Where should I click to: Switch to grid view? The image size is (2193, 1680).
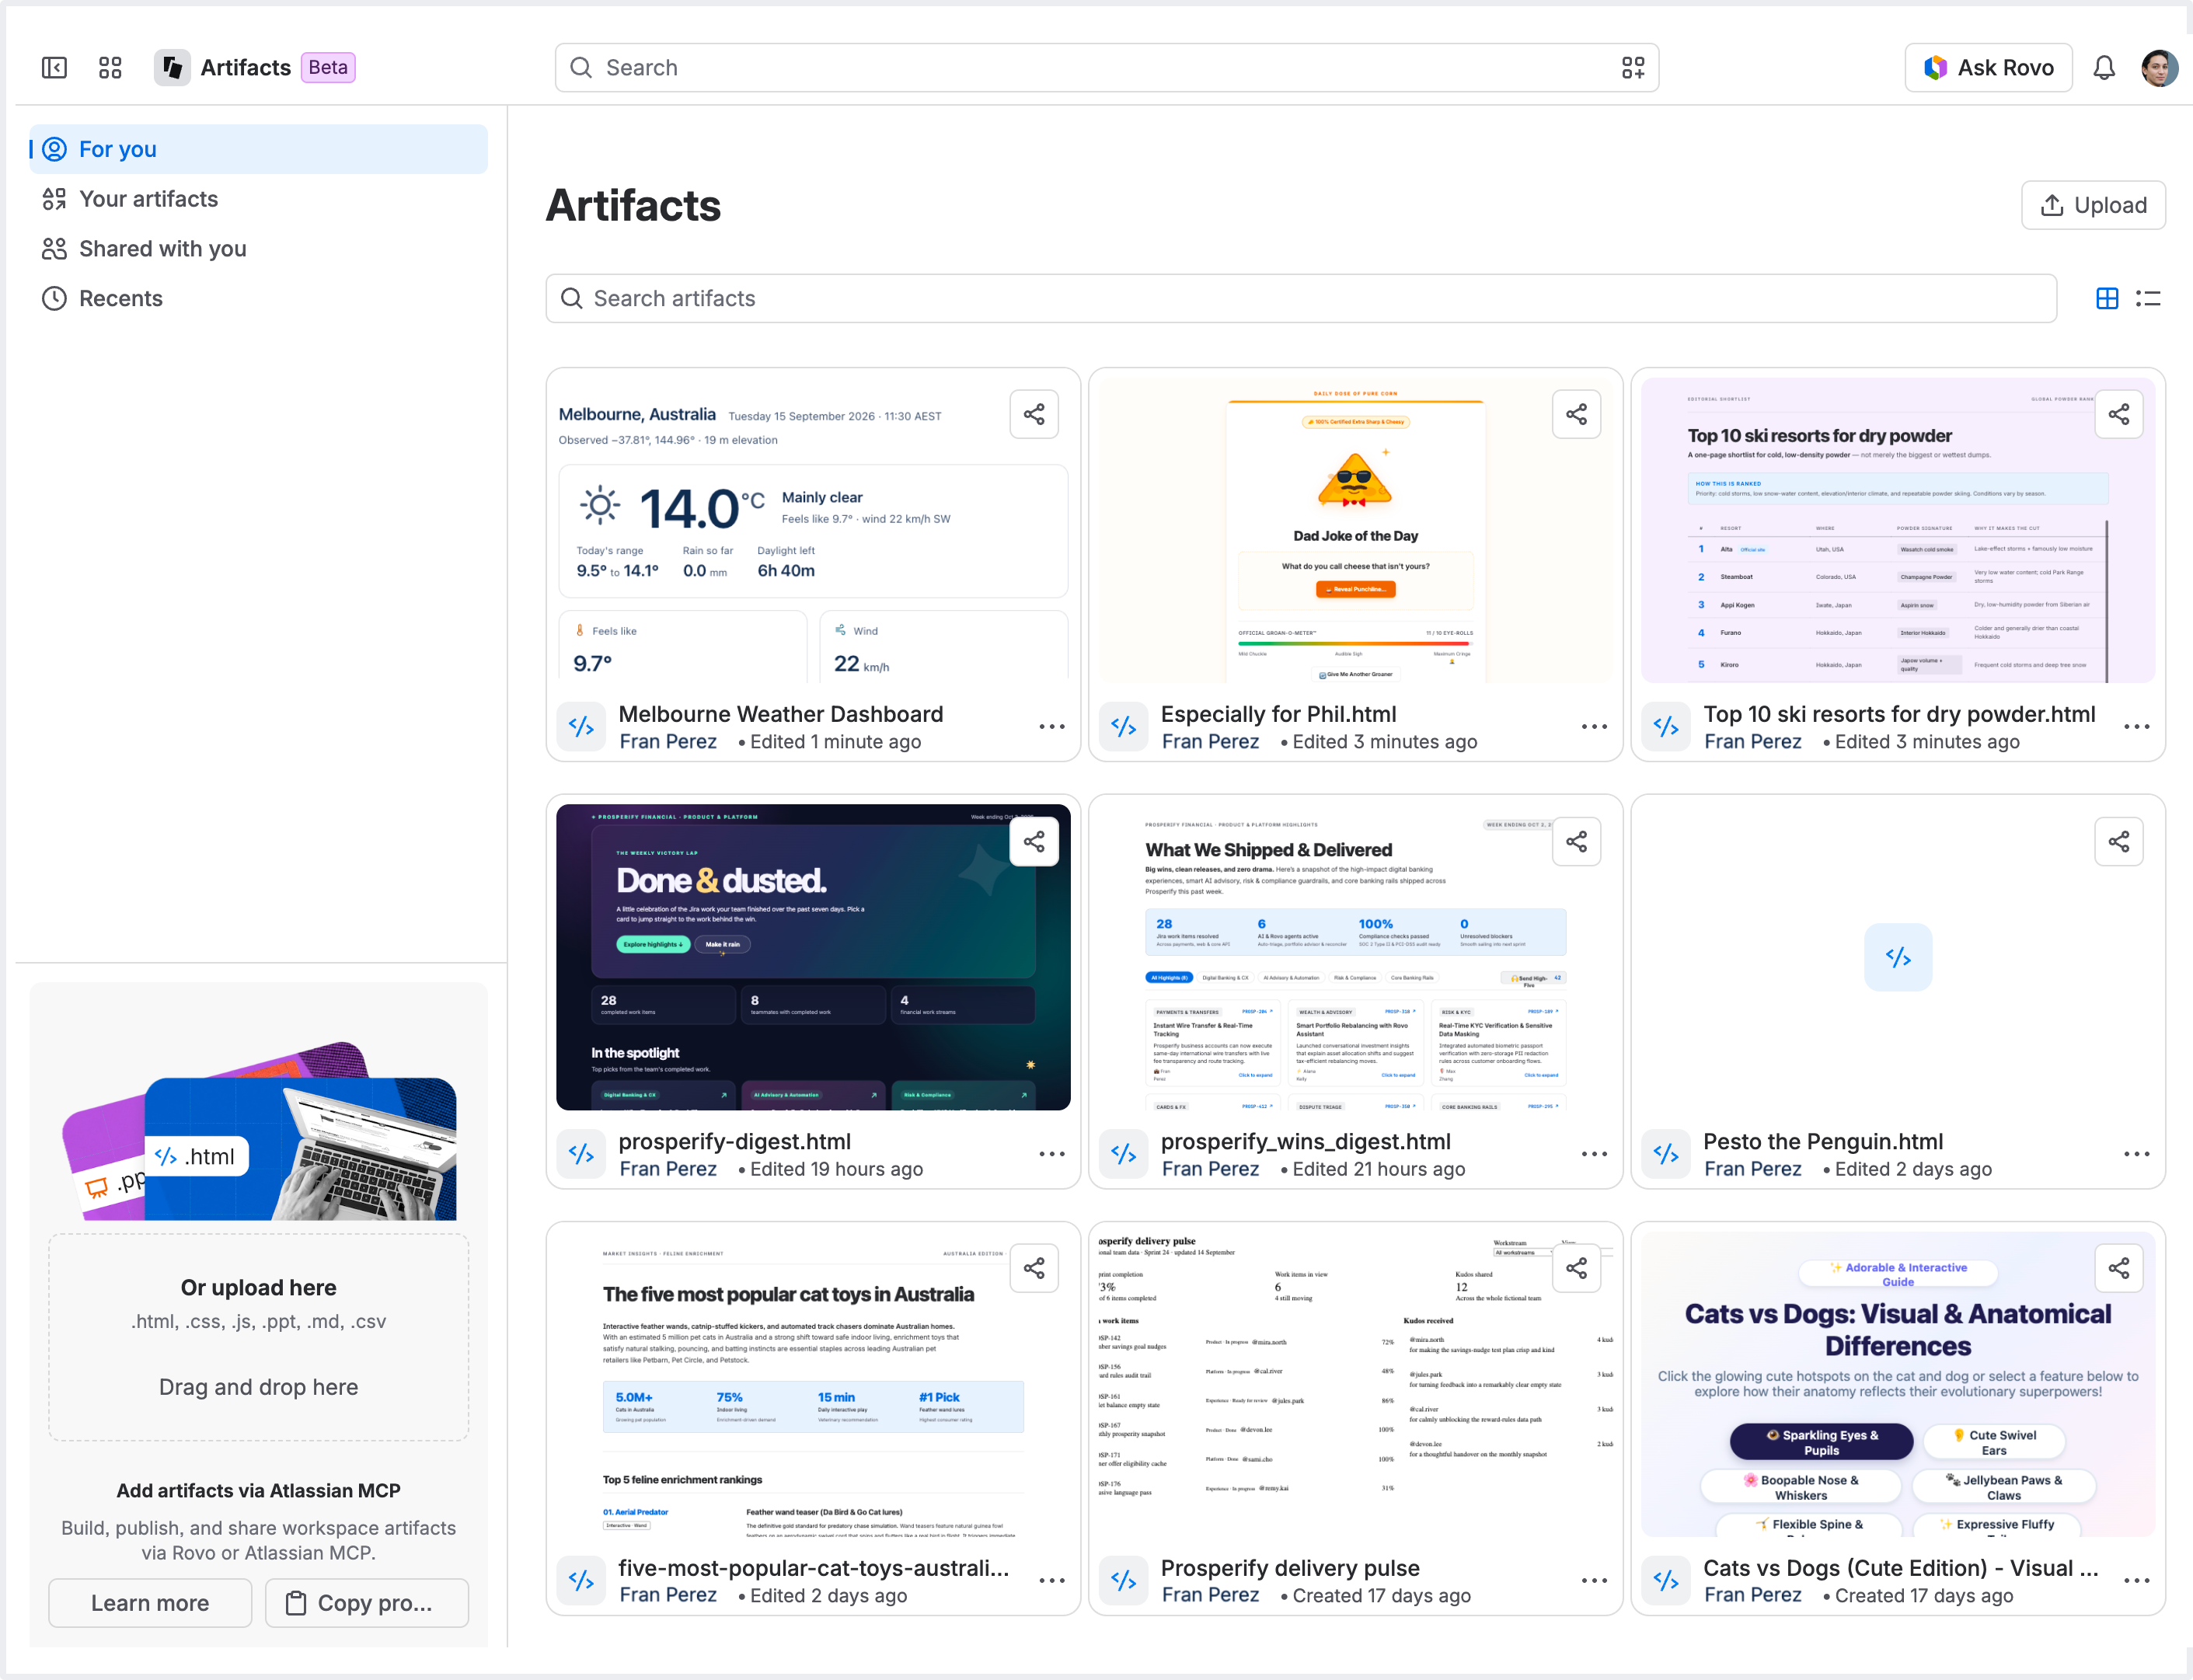tap(2106, 298)
